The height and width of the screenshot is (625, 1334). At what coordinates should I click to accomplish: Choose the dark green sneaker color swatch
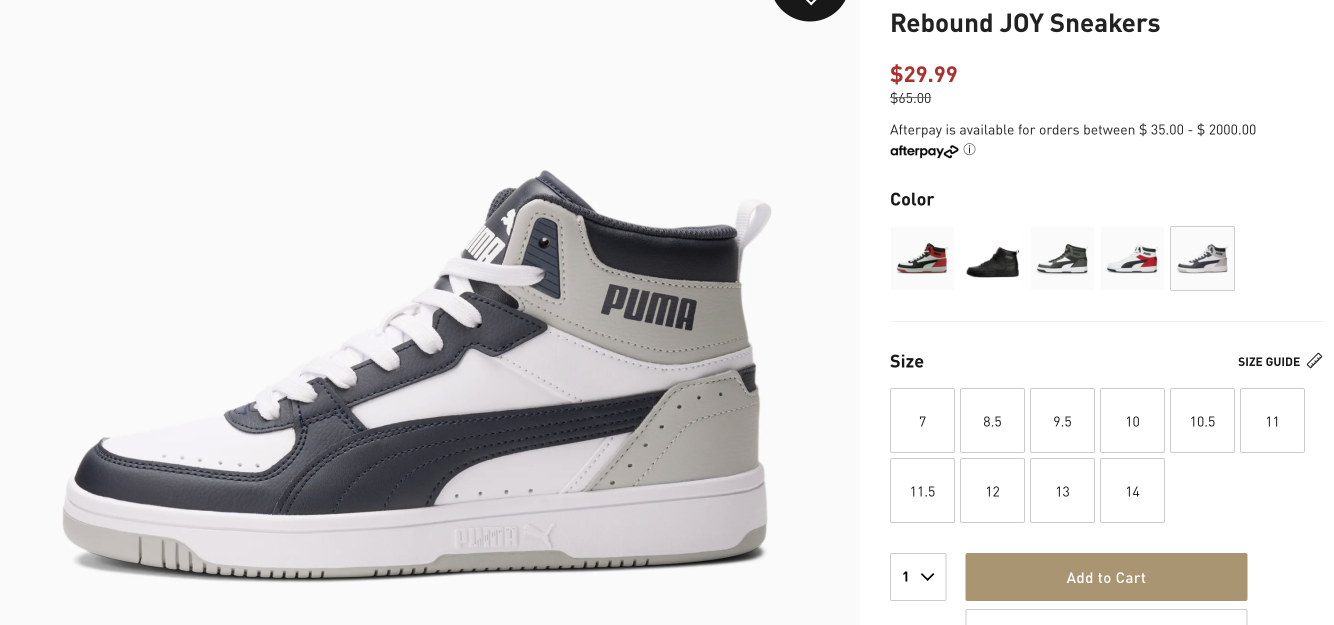(x=1062, y=258)
